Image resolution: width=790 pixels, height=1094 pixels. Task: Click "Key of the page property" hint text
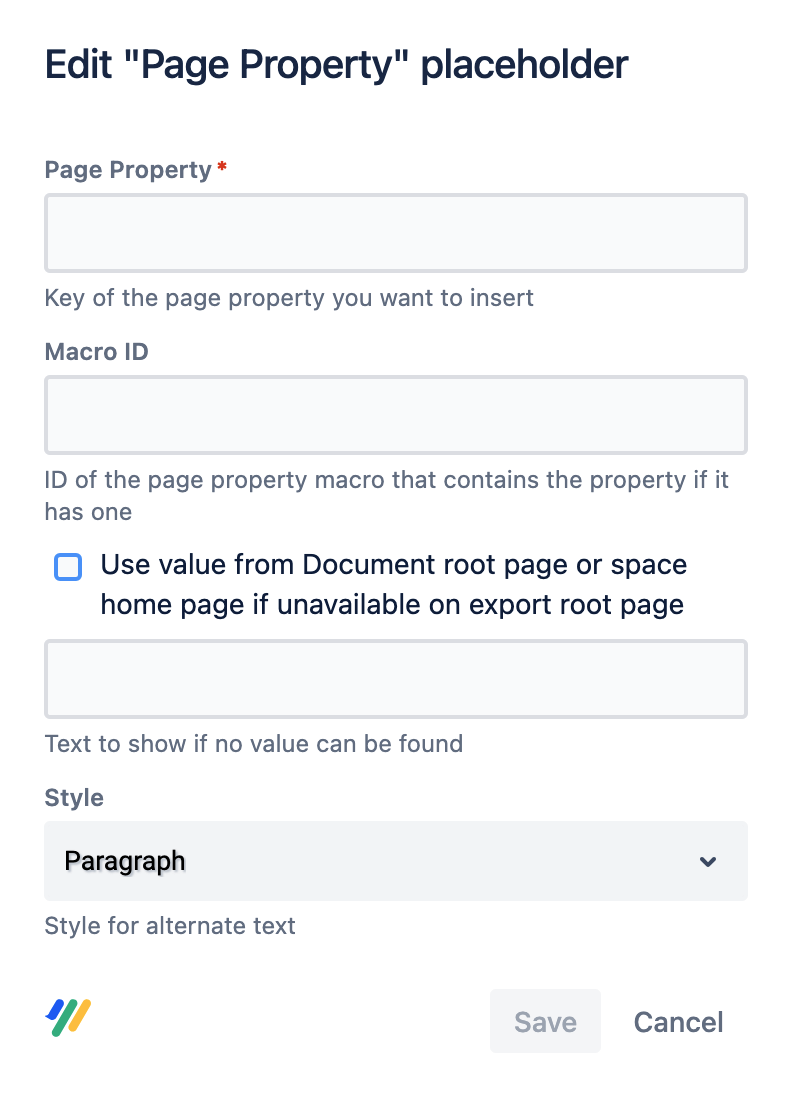coord(289,298)
